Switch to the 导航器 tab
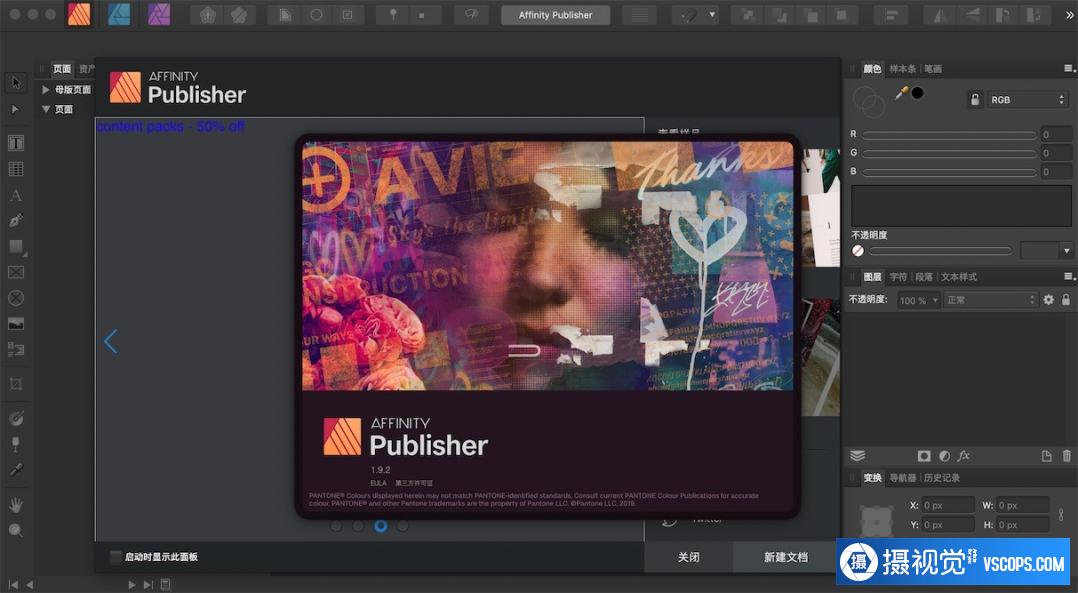The height and width of the screenshot is (593, 1078). 903,478
